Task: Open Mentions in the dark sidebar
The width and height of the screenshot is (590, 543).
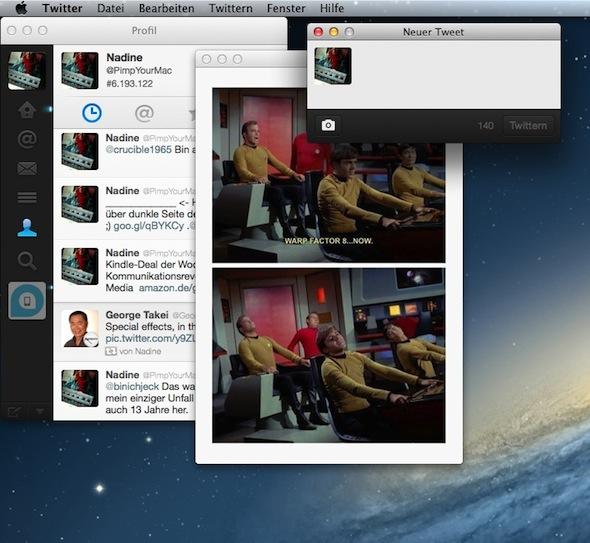Action: point(27,139)
